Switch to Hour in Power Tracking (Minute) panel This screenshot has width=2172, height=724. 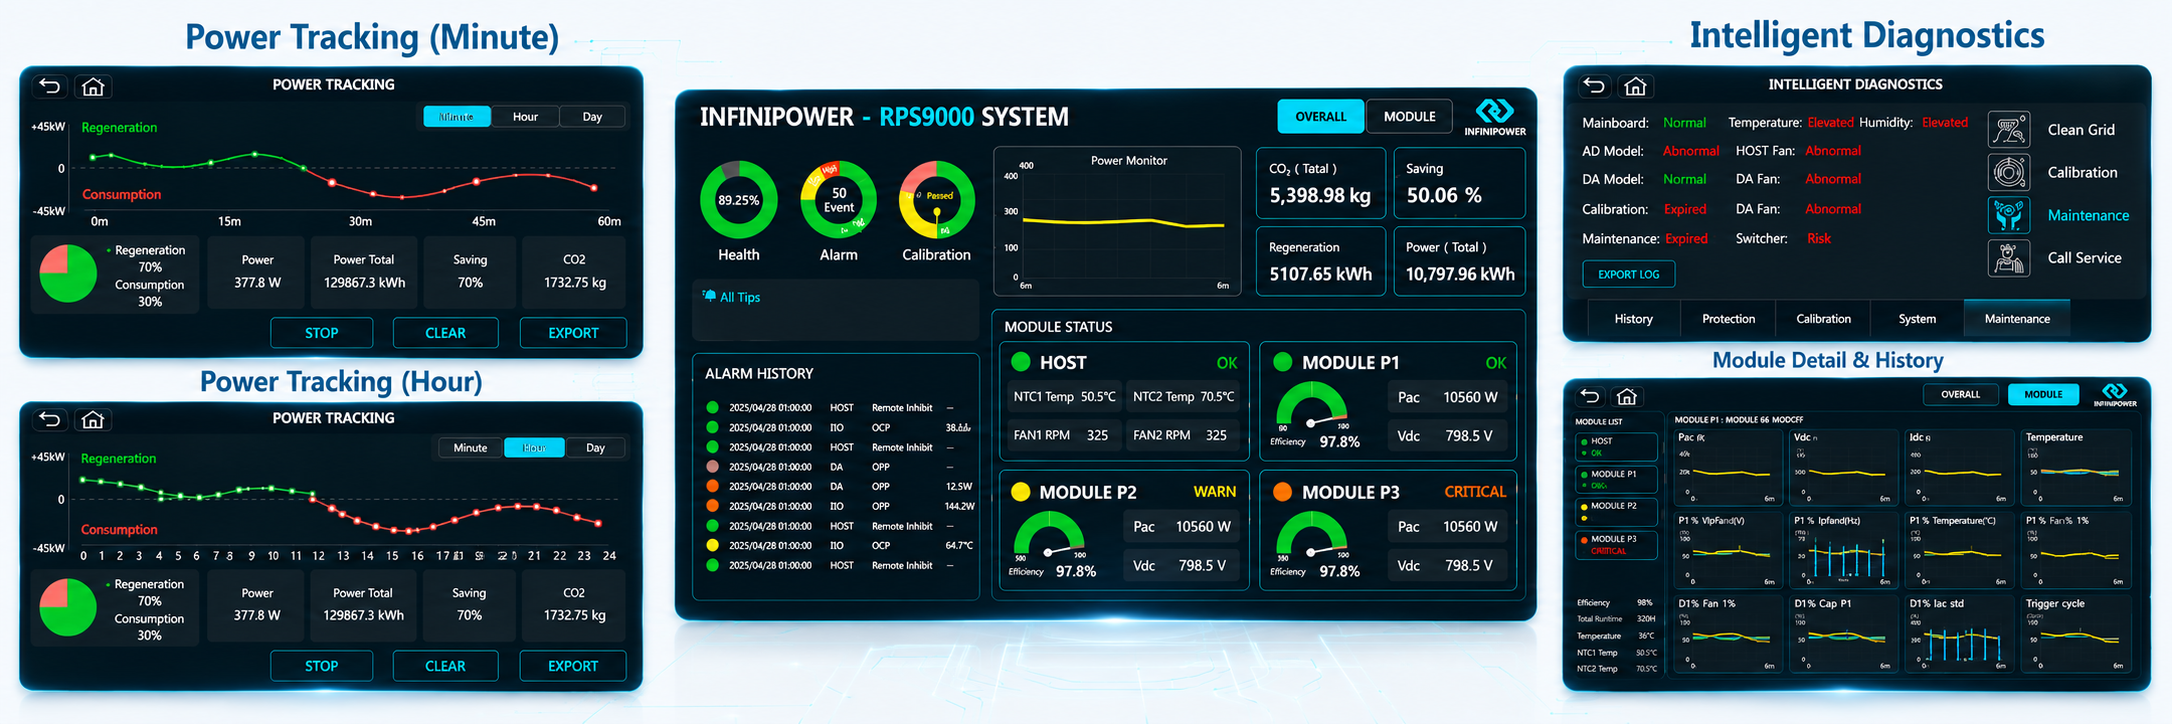point(525,117)
